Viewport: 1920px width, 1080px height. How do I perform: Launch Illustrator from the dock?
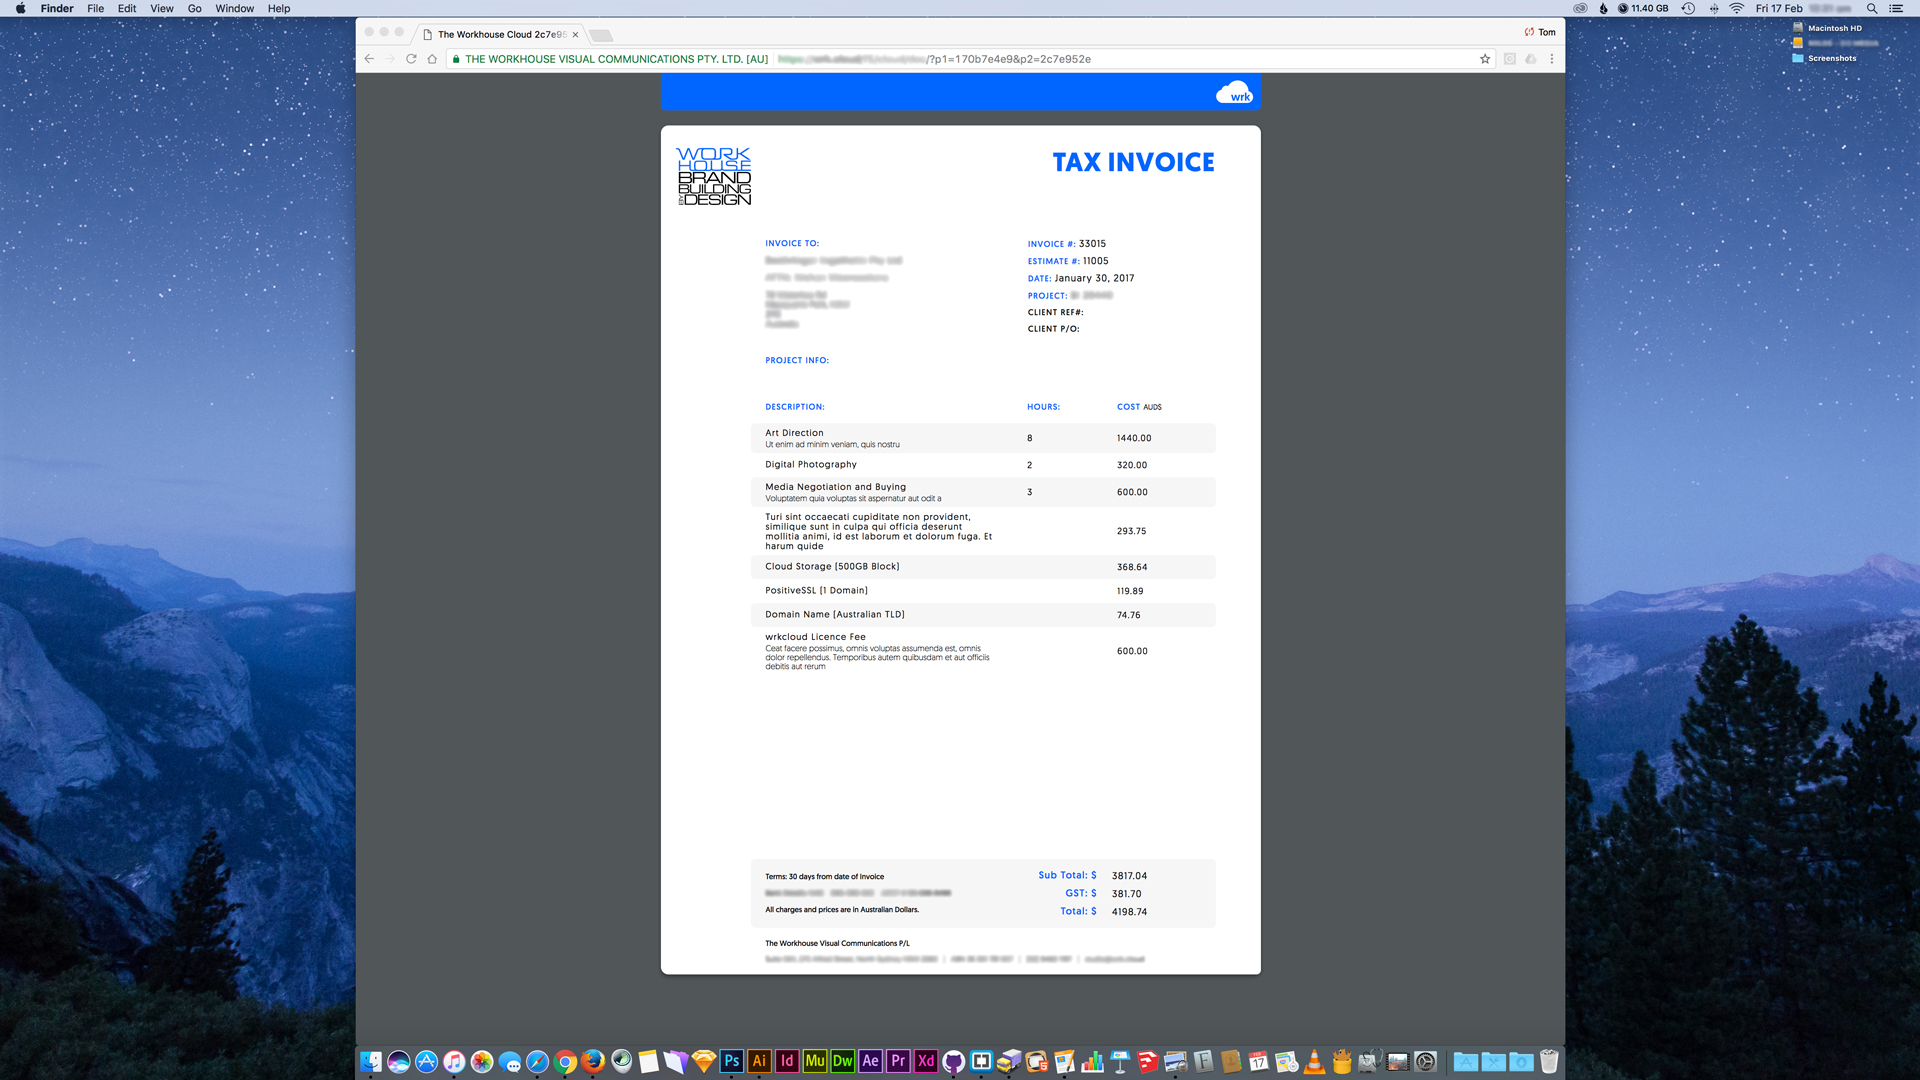tap(759, 1061)
